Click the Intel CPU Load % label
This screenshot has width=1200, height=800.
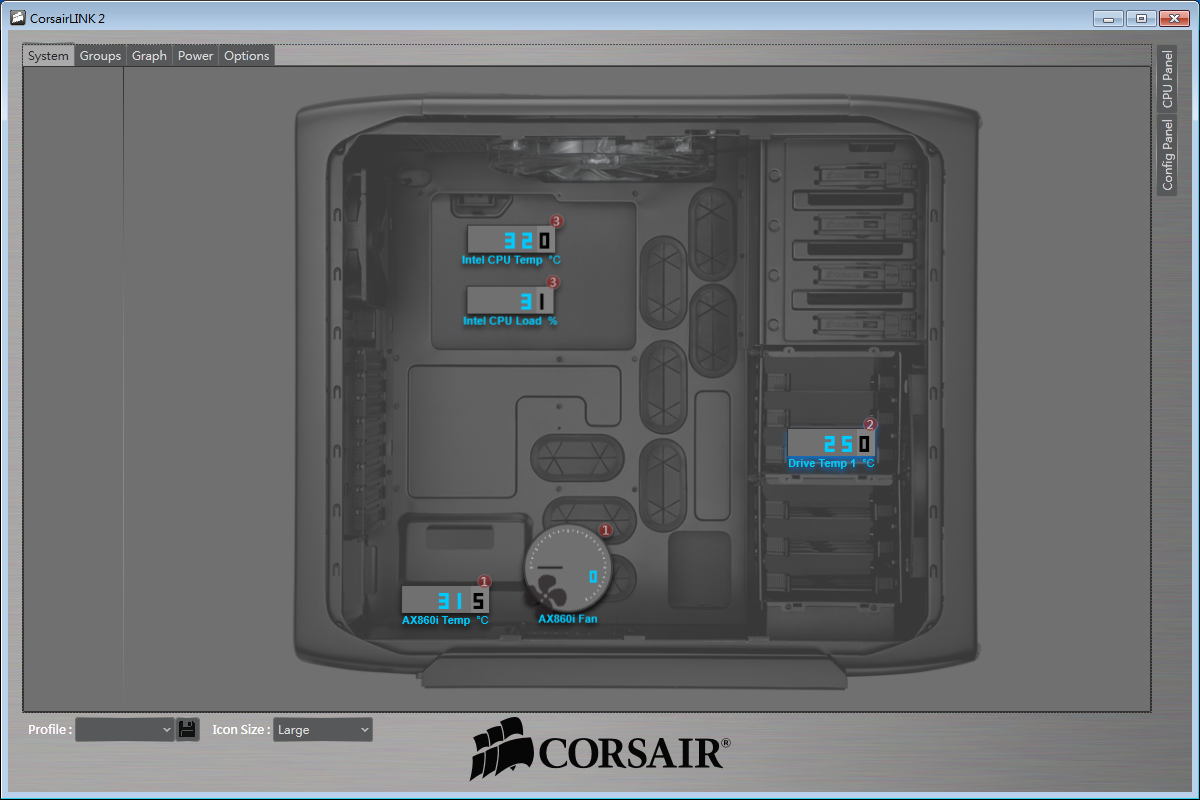[x=510, y=321]
